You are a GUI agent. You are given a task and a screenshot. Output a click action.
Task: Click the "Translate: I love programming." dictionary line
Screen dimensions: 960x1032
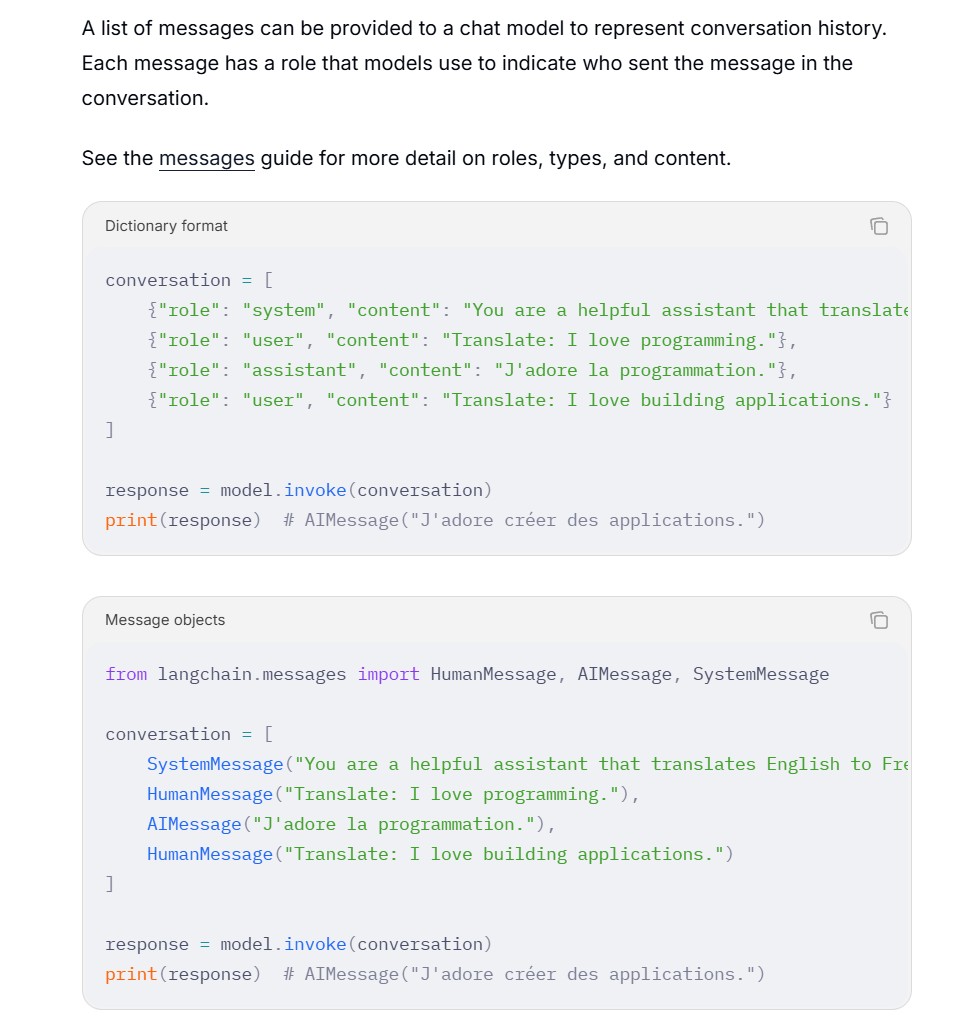coord(472,340)
